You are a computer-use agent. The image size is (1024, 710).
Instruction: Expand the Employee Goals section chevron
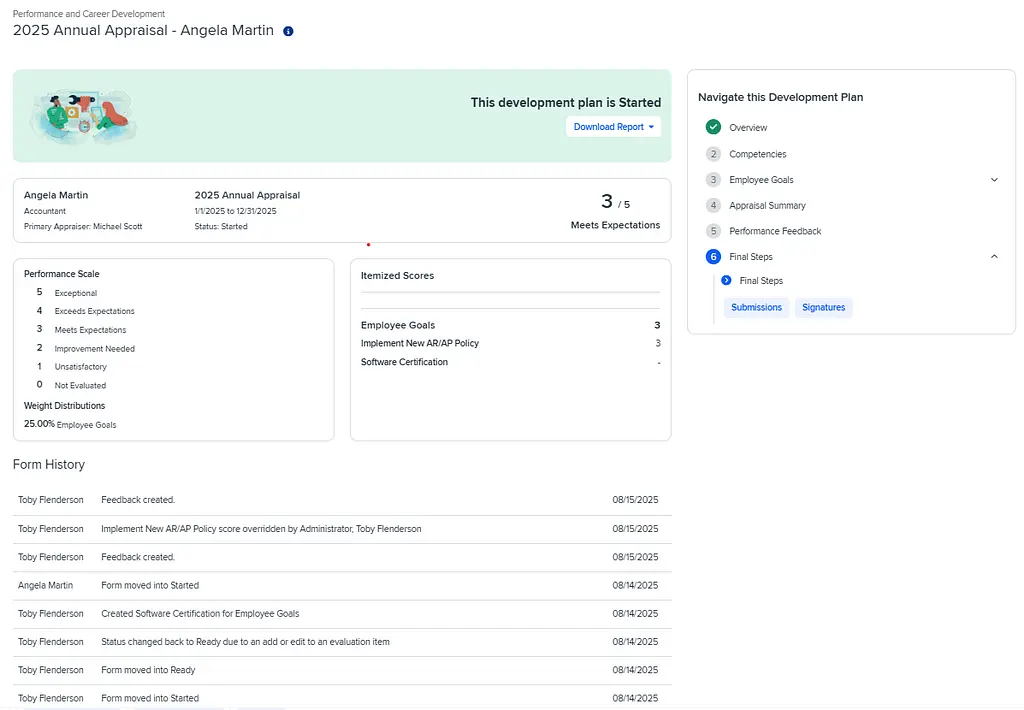coord(994,180)
